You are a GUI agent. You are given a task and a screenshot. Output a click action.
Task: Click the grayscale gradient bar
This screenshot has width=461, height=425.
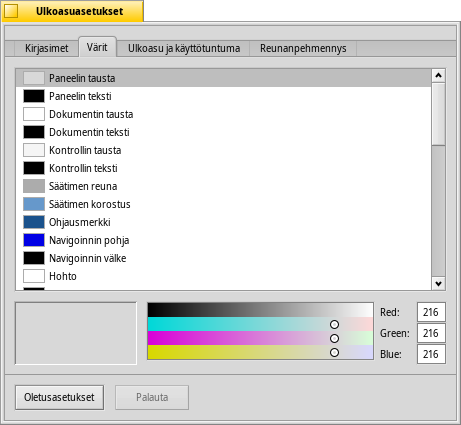260,310
